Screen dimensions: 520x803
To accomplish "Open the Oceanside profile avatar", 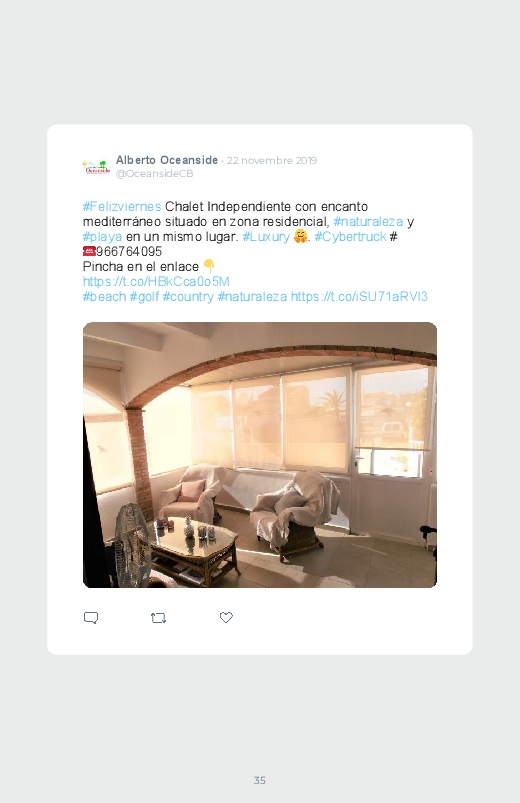I will pyautogui.click(x=96, y=167).
